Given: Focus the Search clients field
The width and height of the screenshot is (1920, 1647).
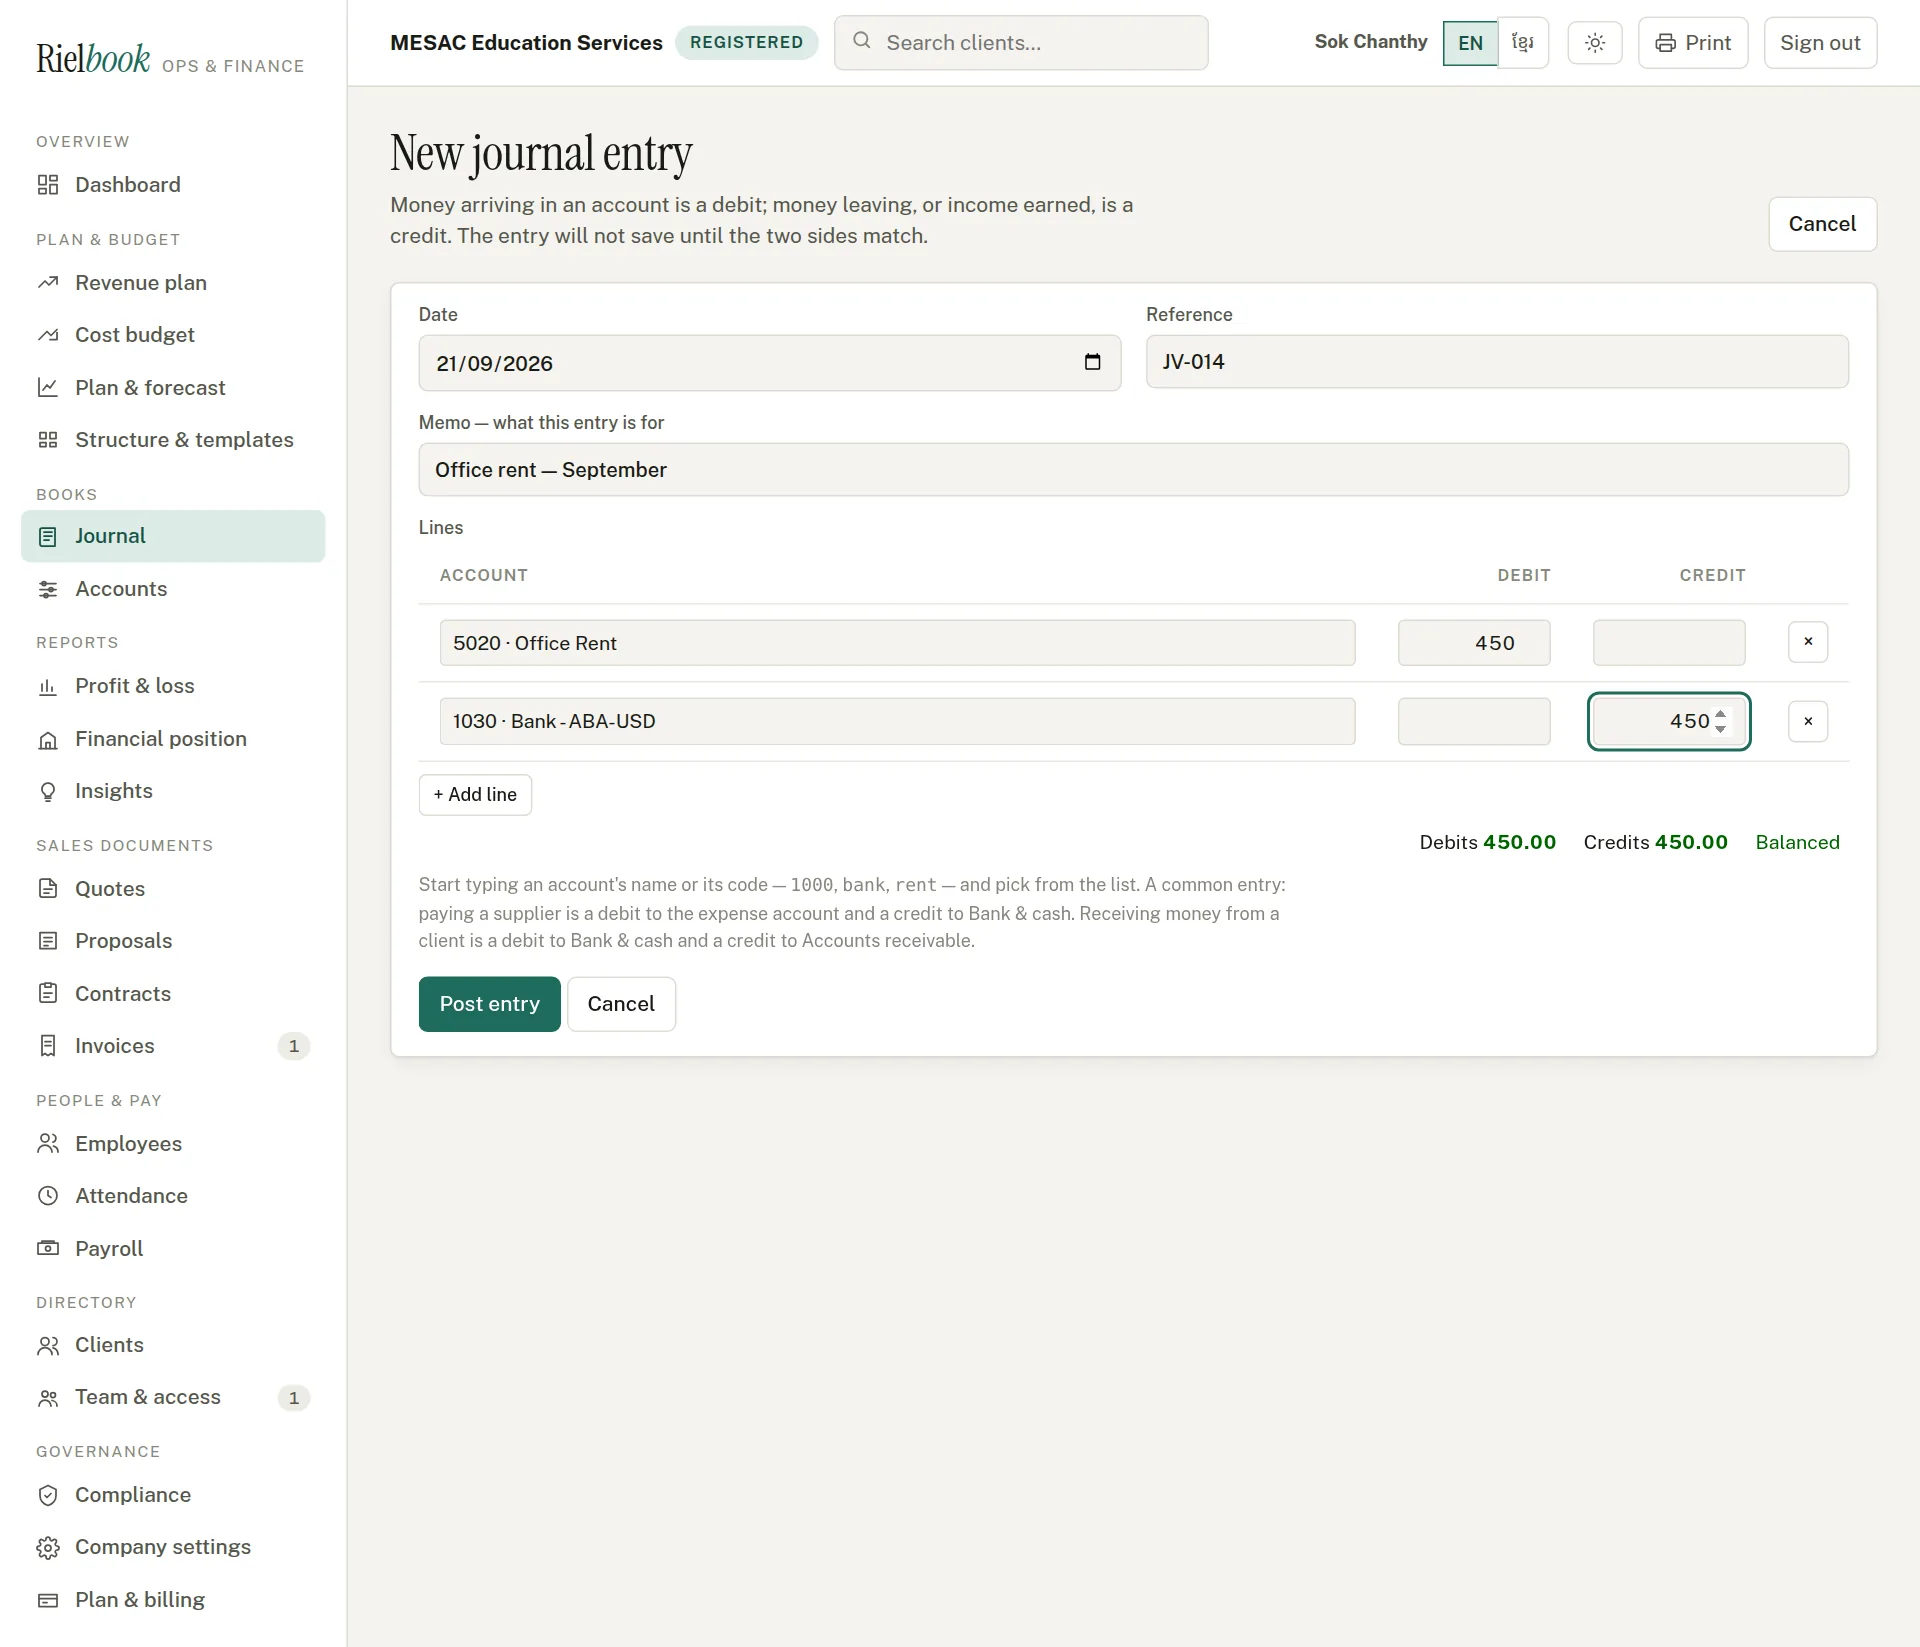Looking at the screenshot, I should pos(1021,43).
